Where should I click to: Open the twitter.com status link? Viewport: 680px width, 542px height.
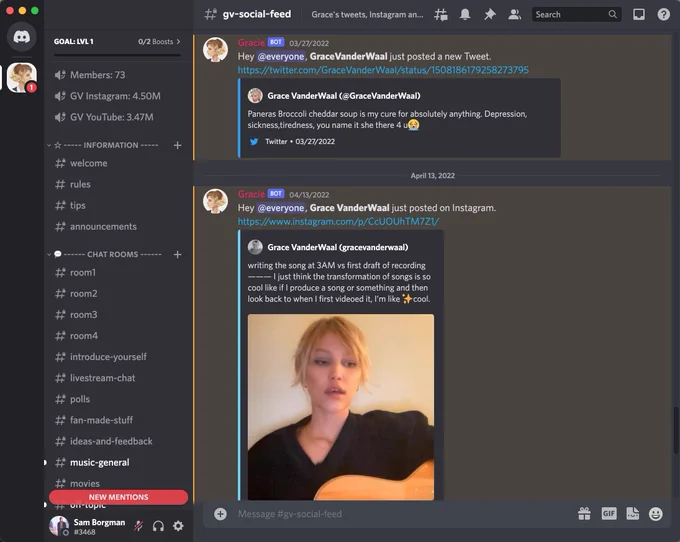tap(383, 70)
